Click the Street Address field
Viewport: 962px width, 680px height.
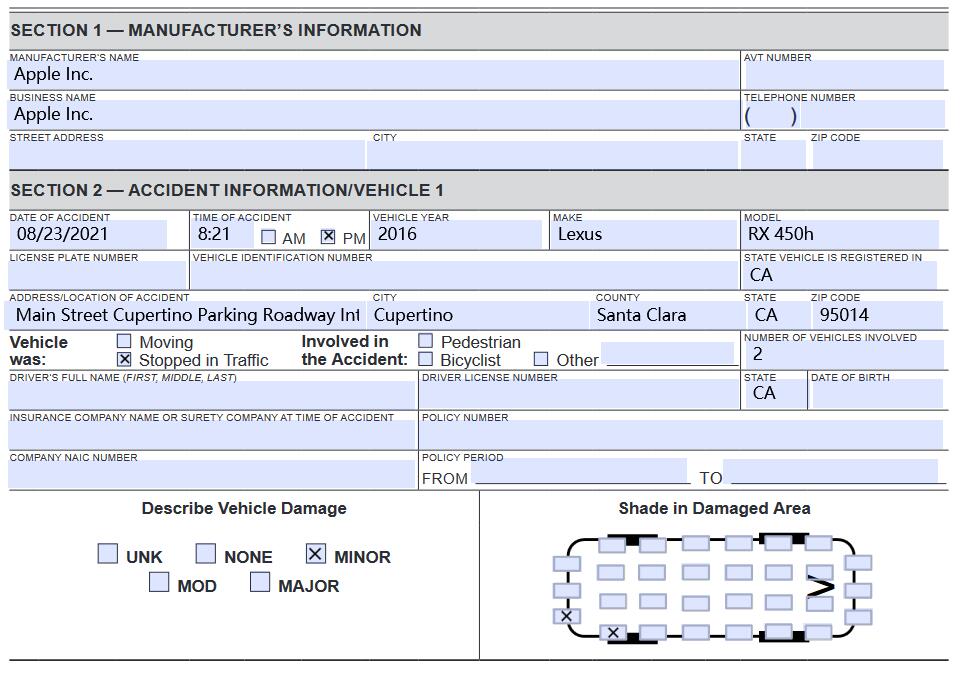coord(187,155)
